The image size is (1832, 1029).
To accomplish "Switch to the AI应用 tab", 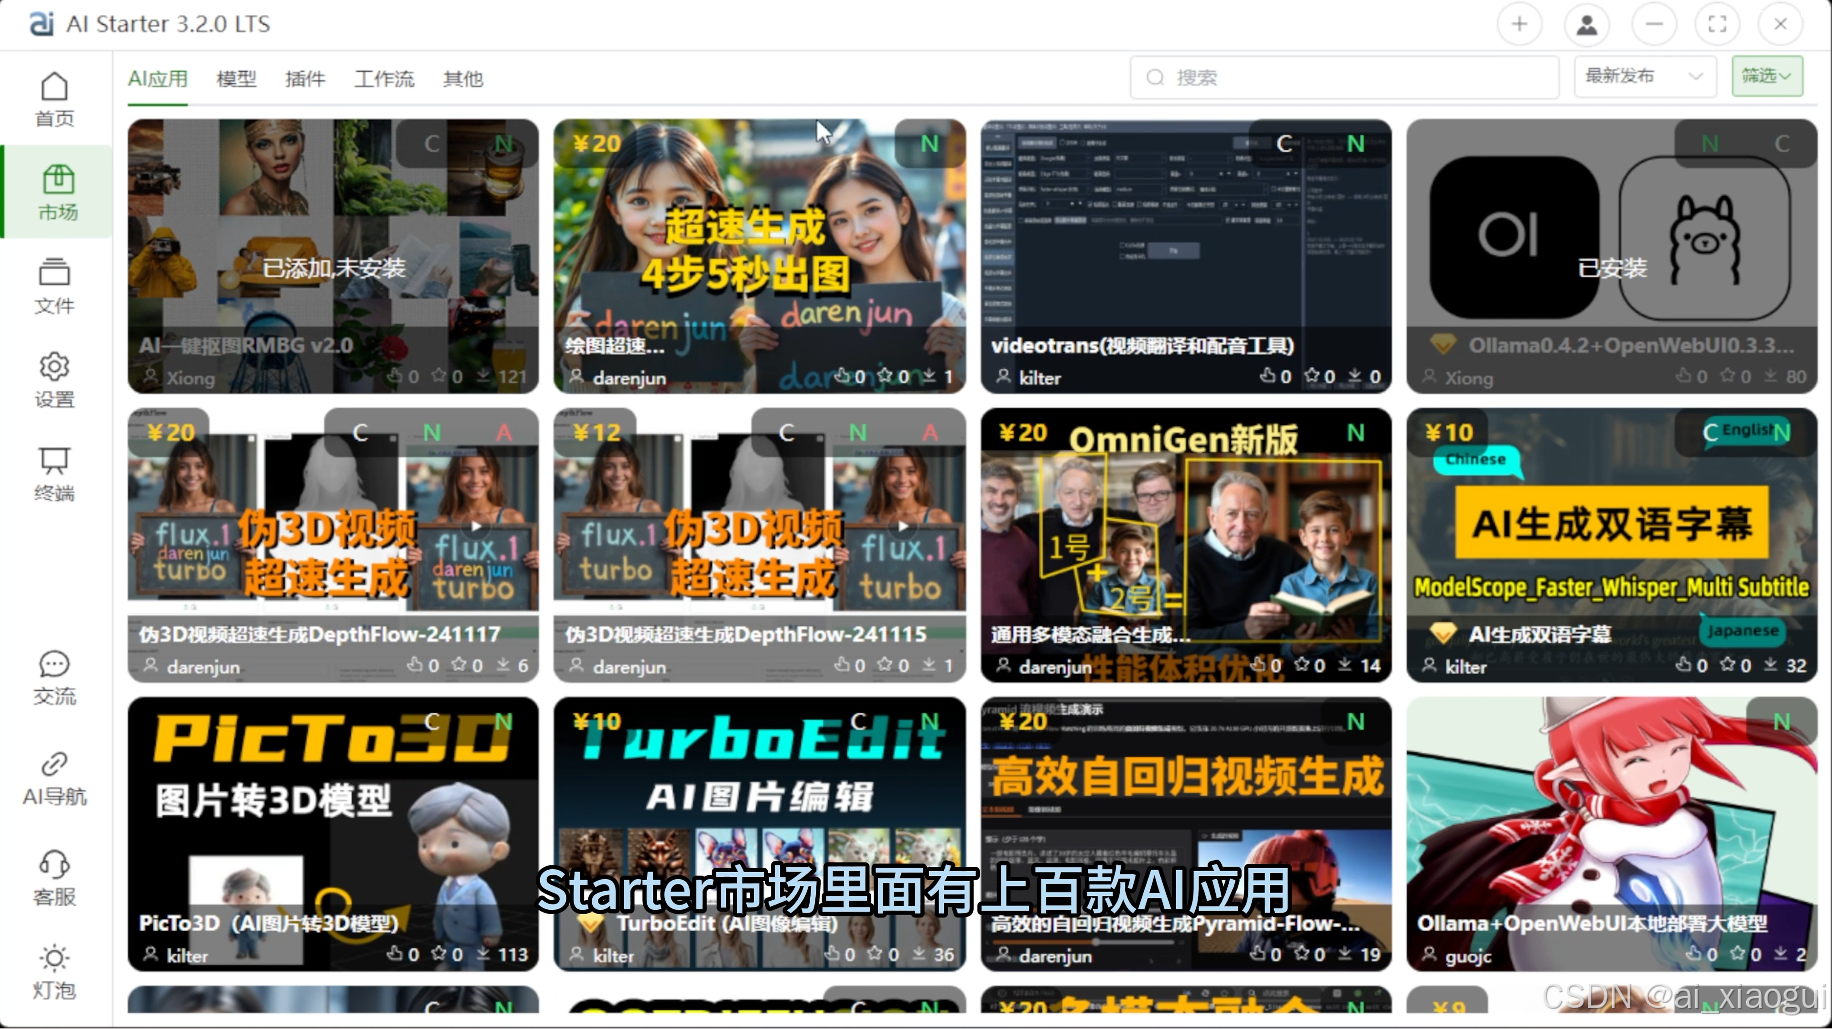I will click(158, 78).
